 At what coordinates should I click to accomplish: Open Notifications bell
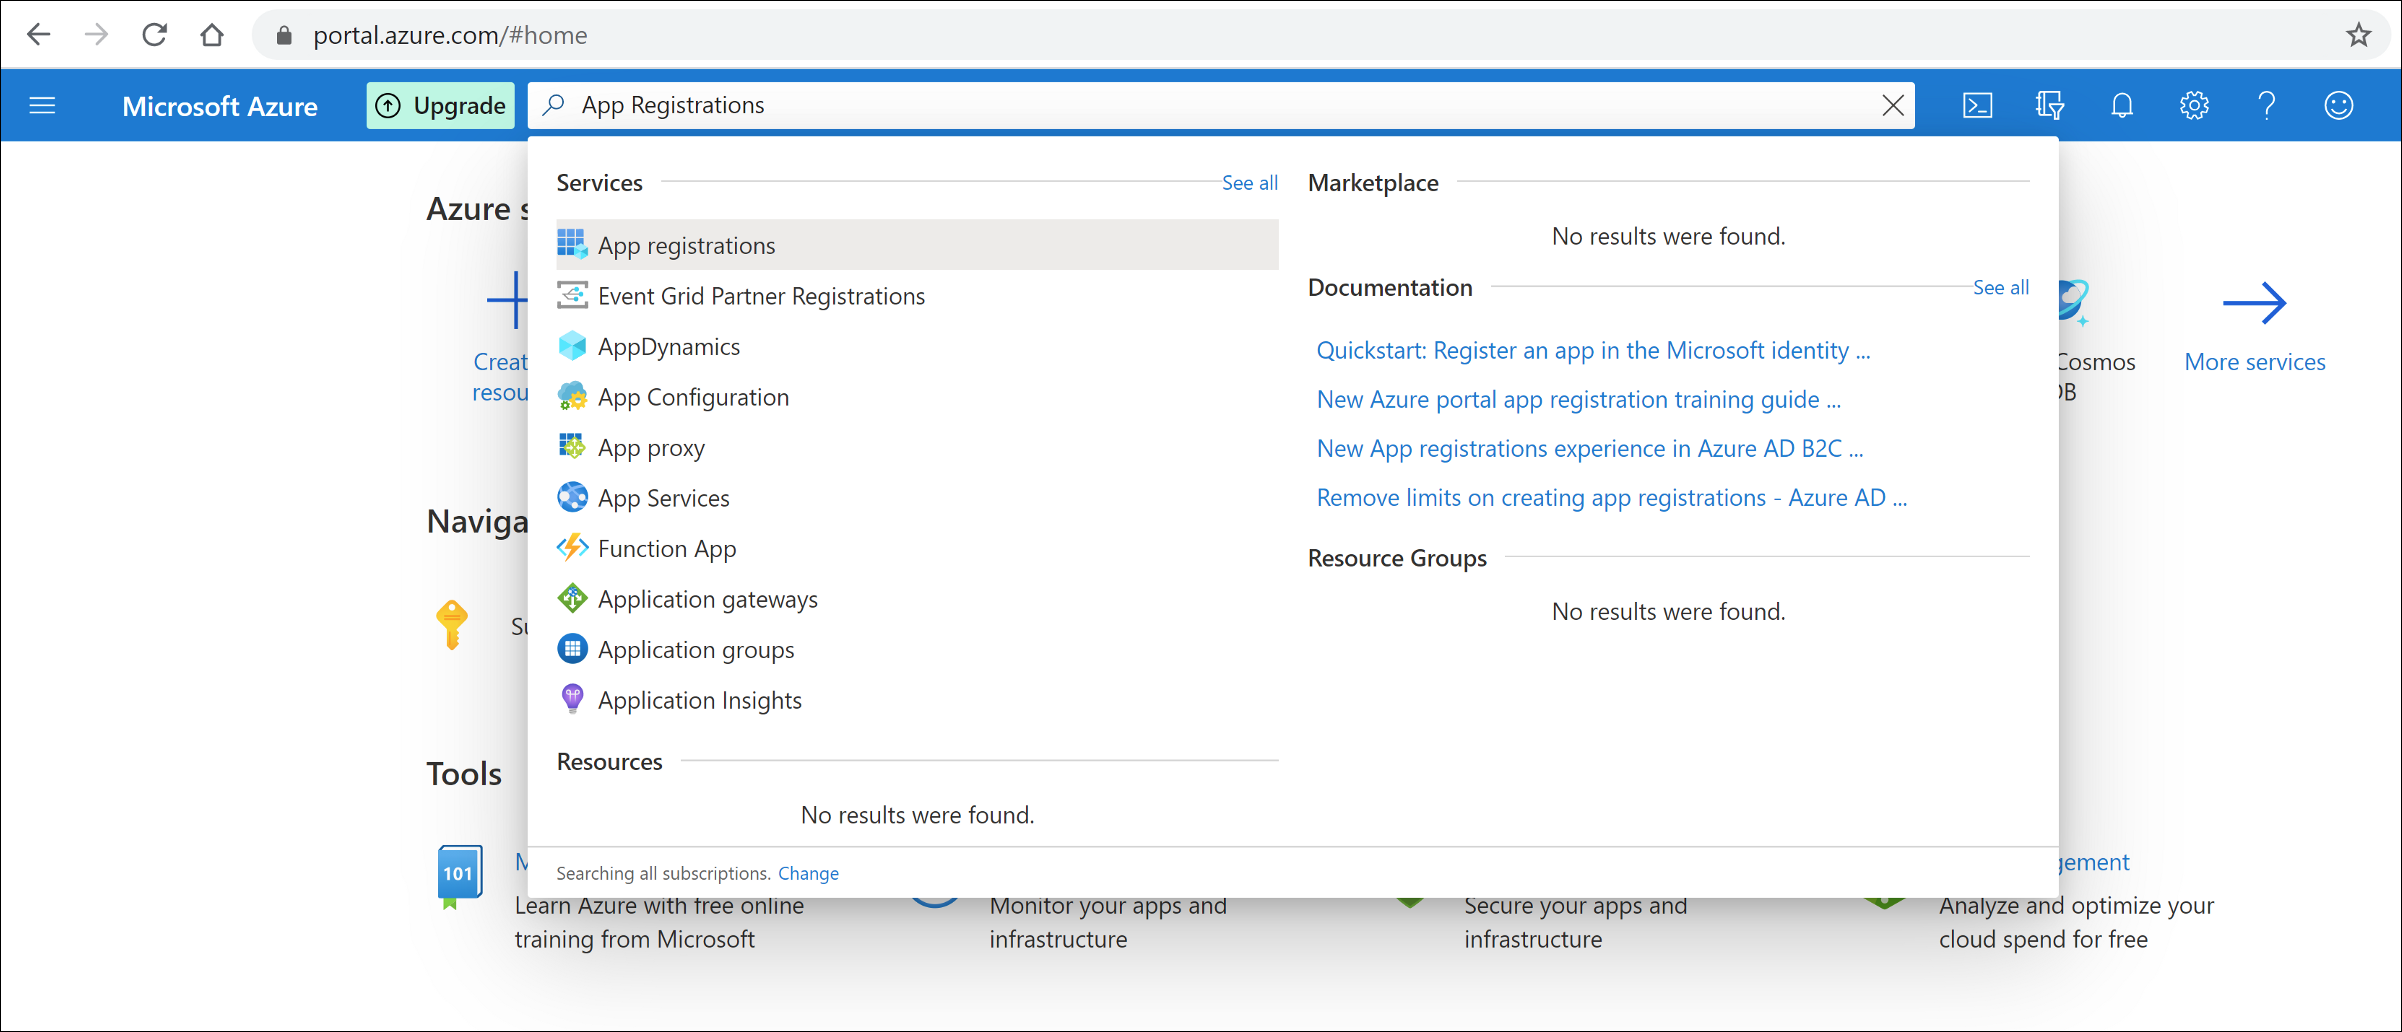click(2122, 105)
